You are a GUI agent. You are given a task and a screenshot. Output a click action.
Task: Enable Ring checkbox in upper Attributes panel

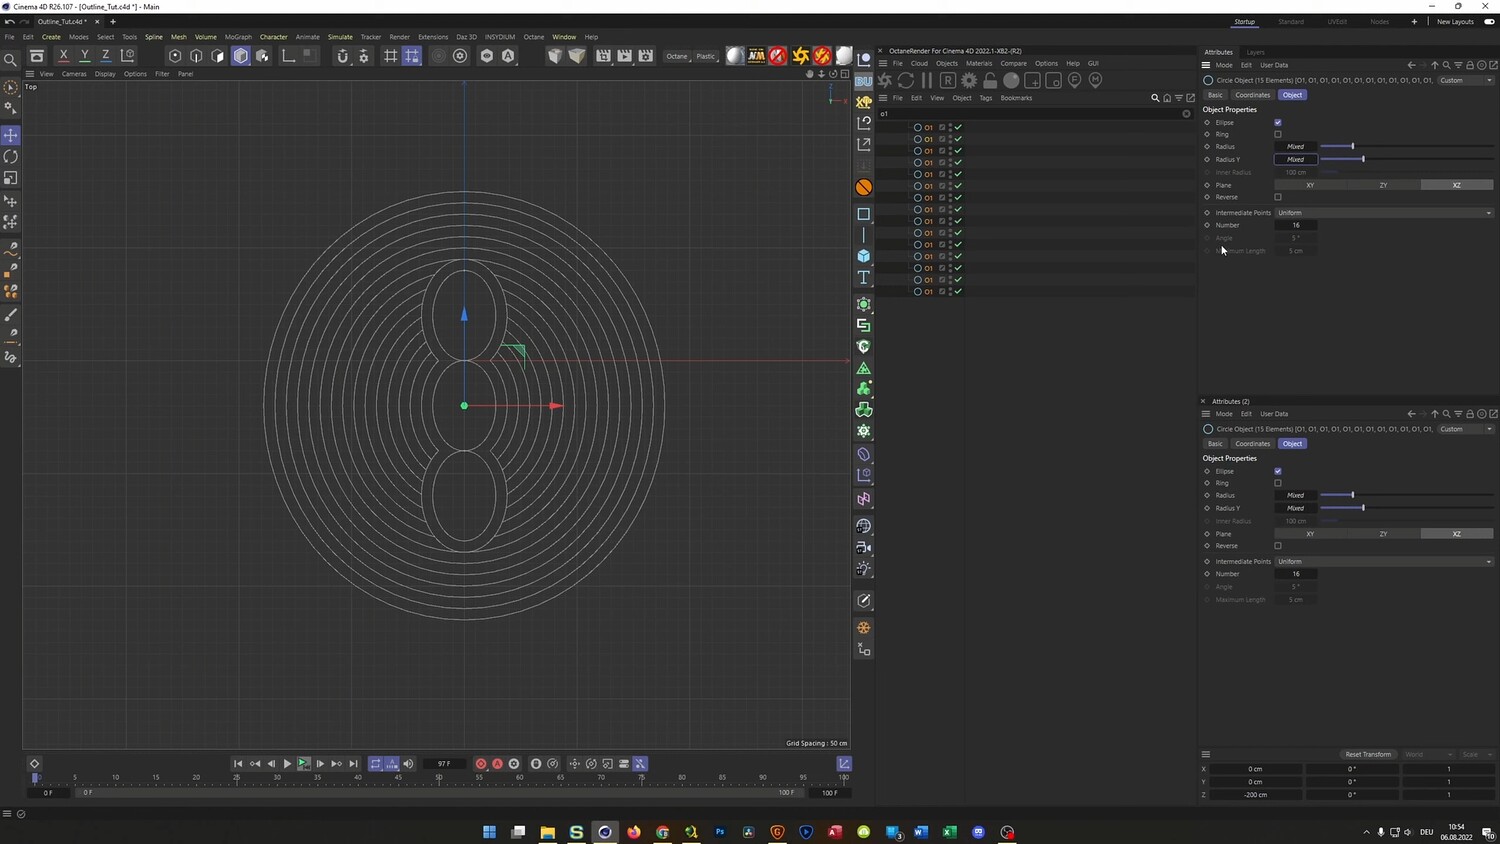1278,135
